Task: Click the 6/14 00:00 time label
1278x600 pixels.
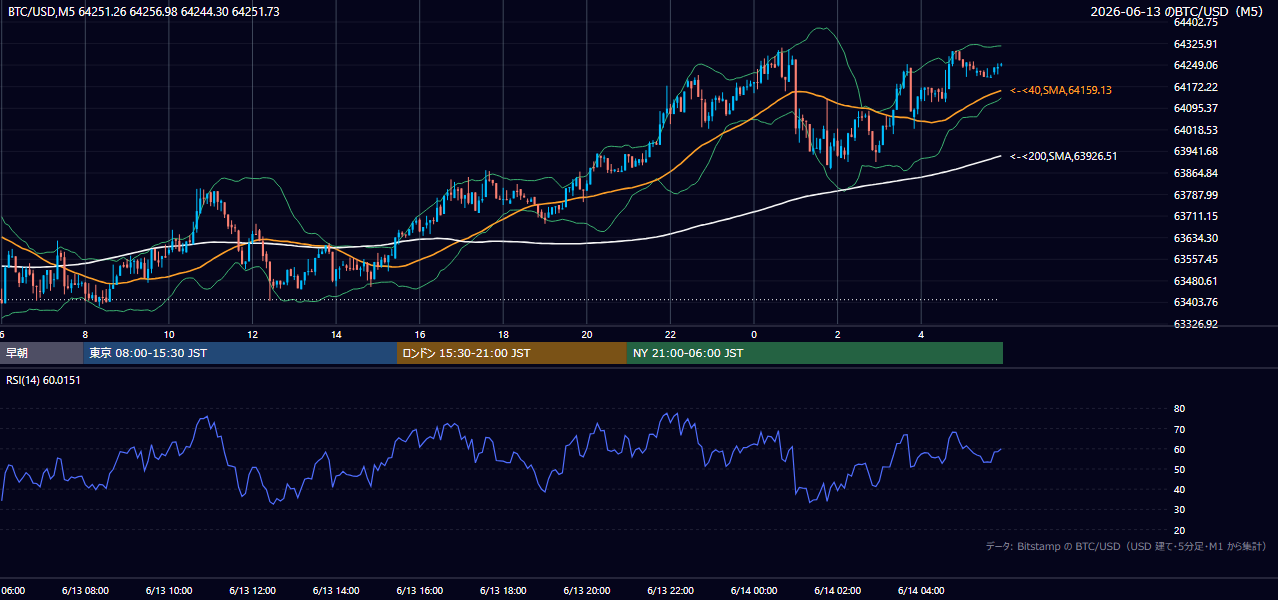Action: pyautogui.click(x=754, y=590)
